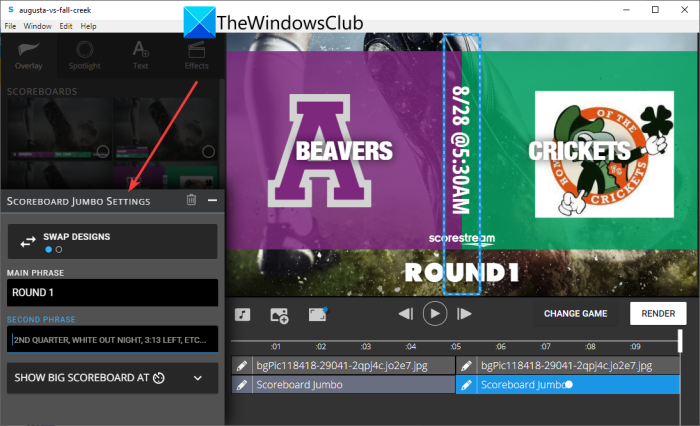The height and width of the screenshot is (426, 700).
Task: Edit first bgPic clip pencil icon
Action: [x=242, y=366]
